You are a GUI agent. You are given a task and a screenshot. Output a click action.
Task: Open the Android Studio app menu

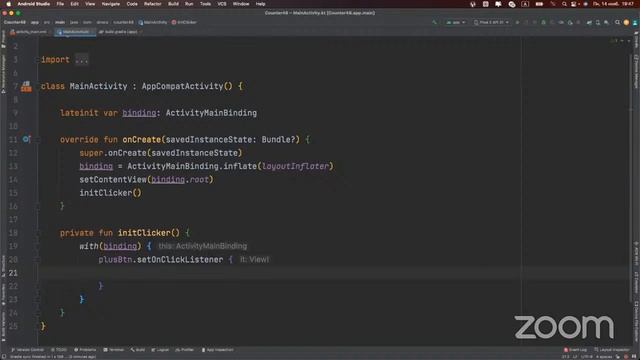33,4
